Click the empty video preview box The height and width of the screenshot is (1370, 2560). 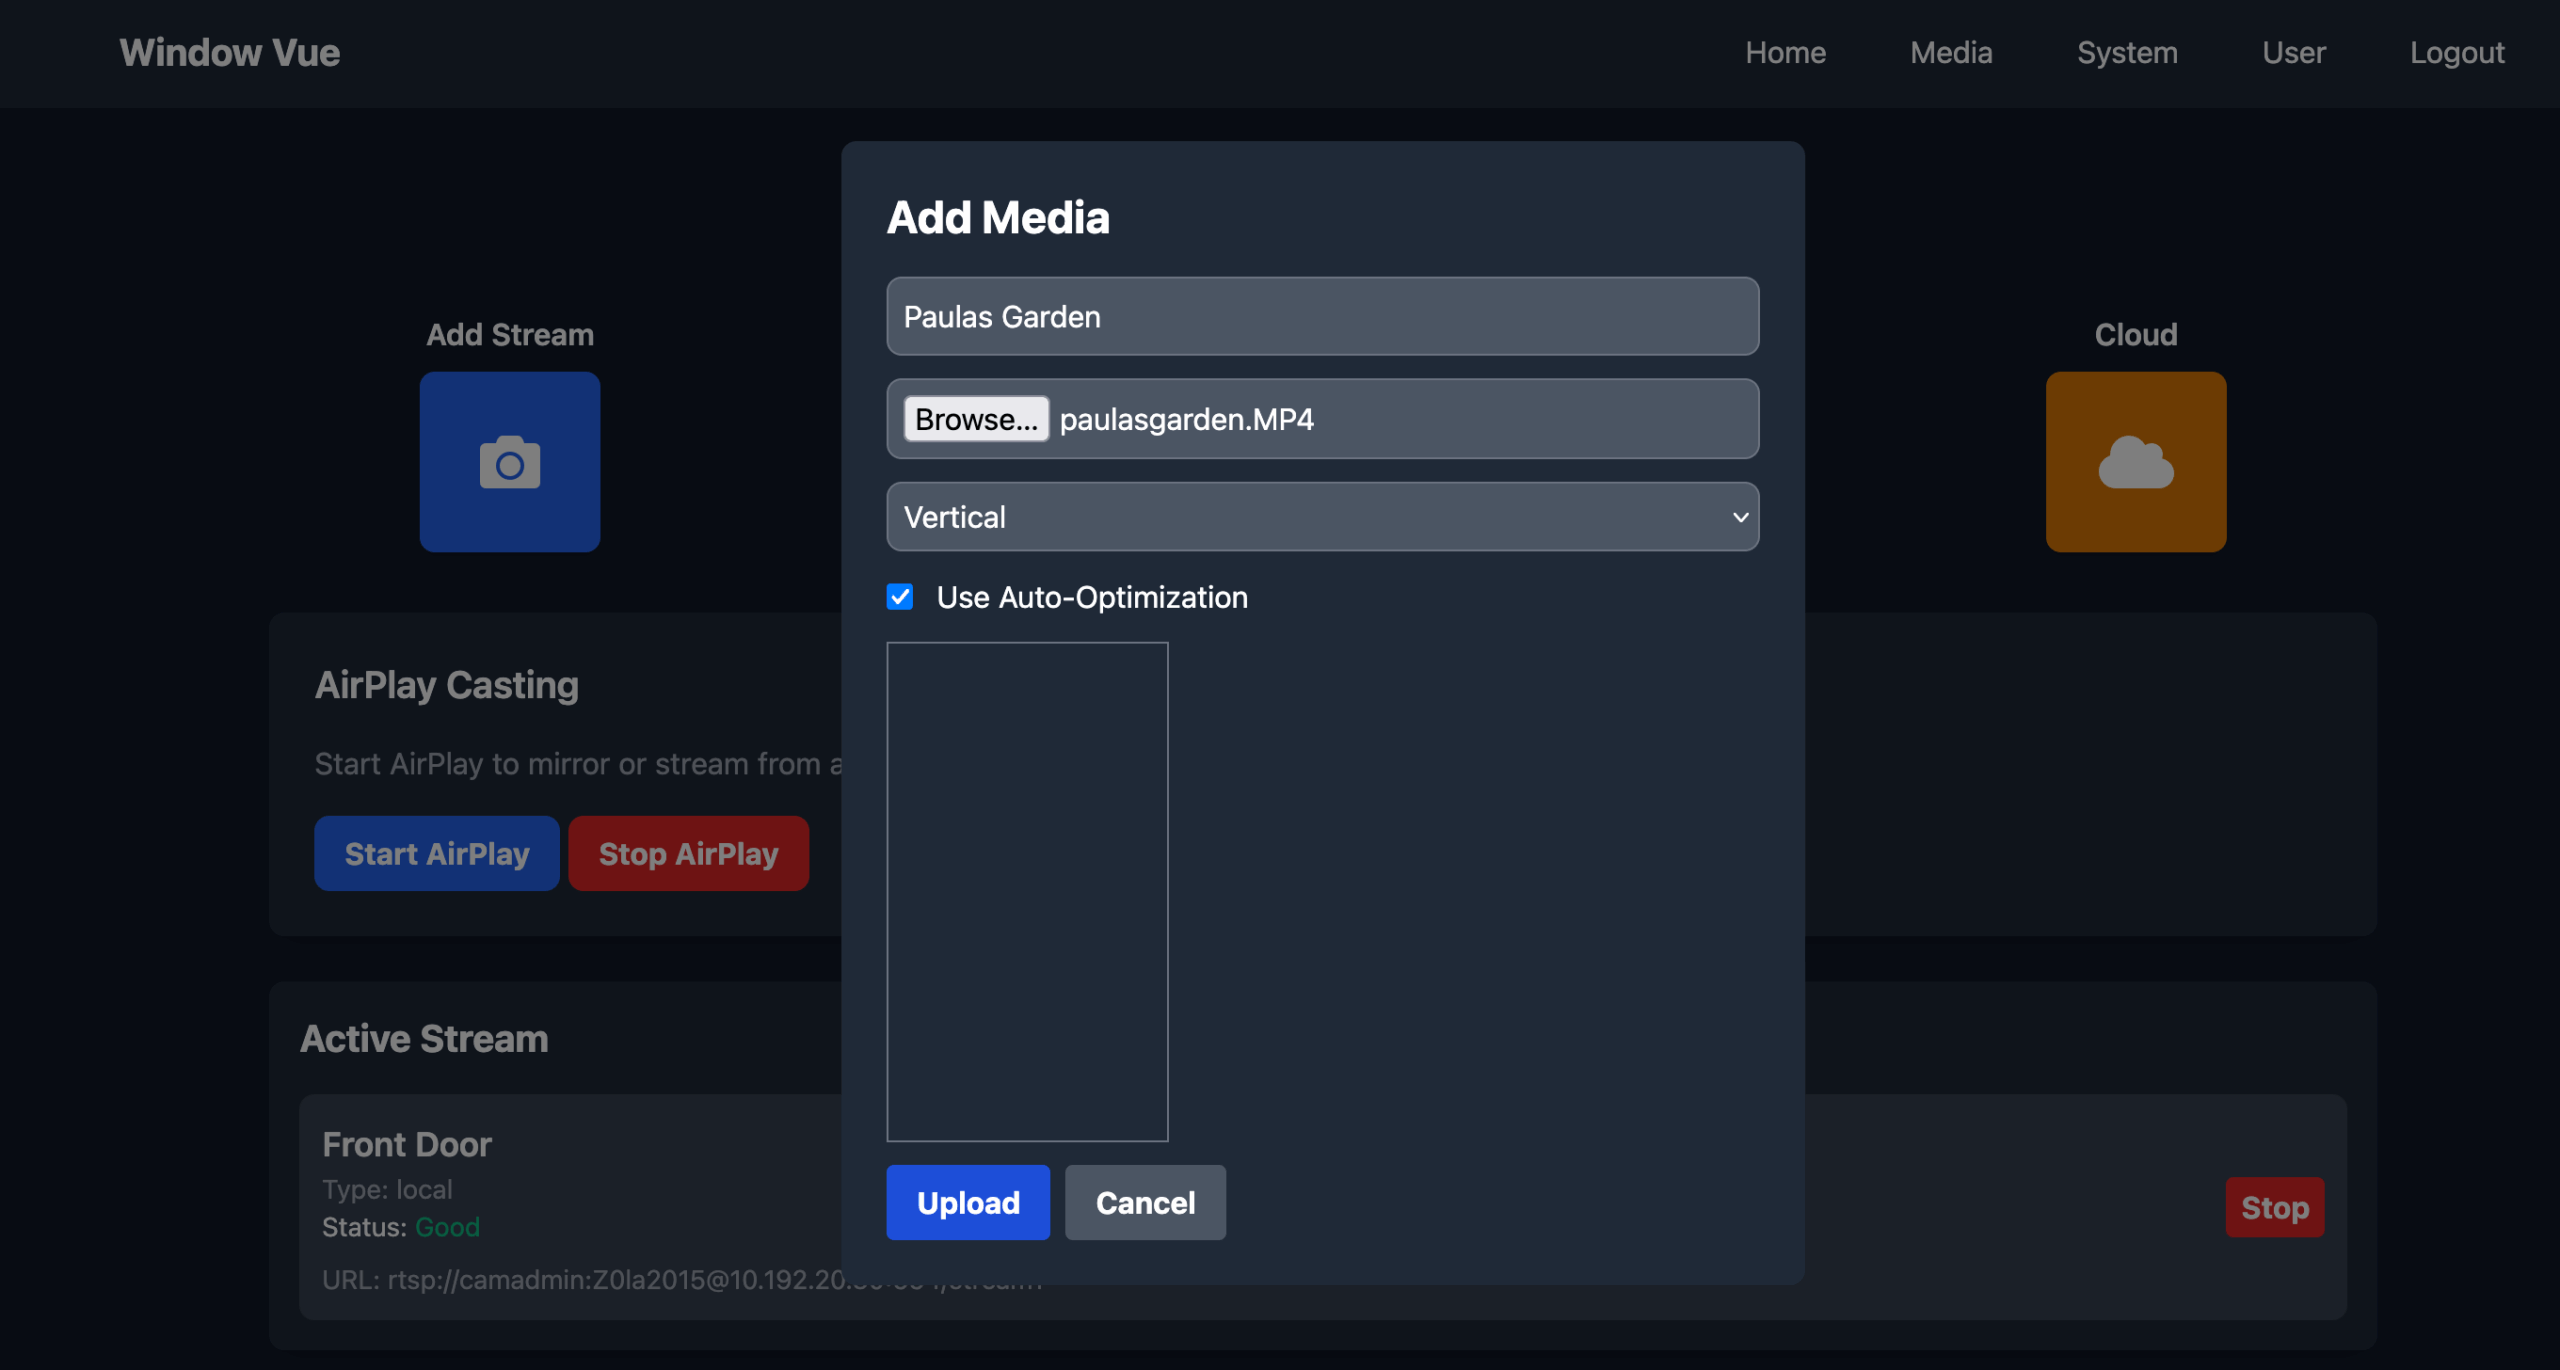1027,891
